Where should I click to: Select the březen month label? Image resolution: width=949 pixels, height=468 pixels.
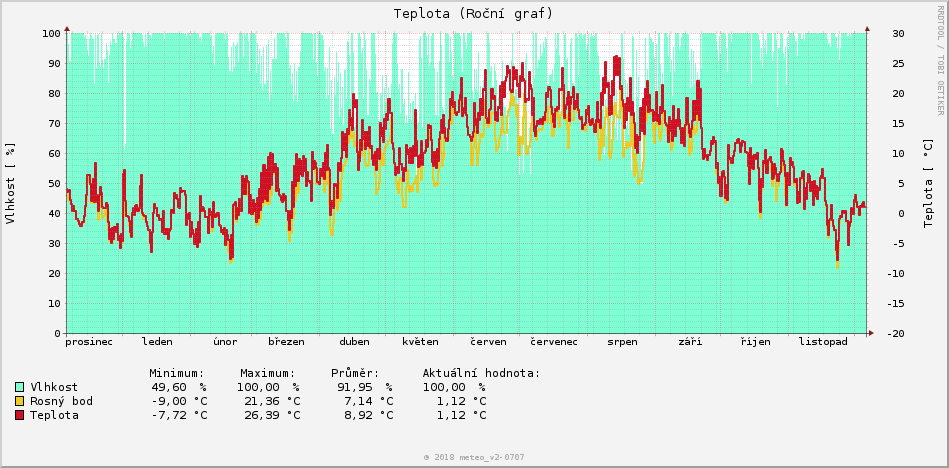[286, 342]
